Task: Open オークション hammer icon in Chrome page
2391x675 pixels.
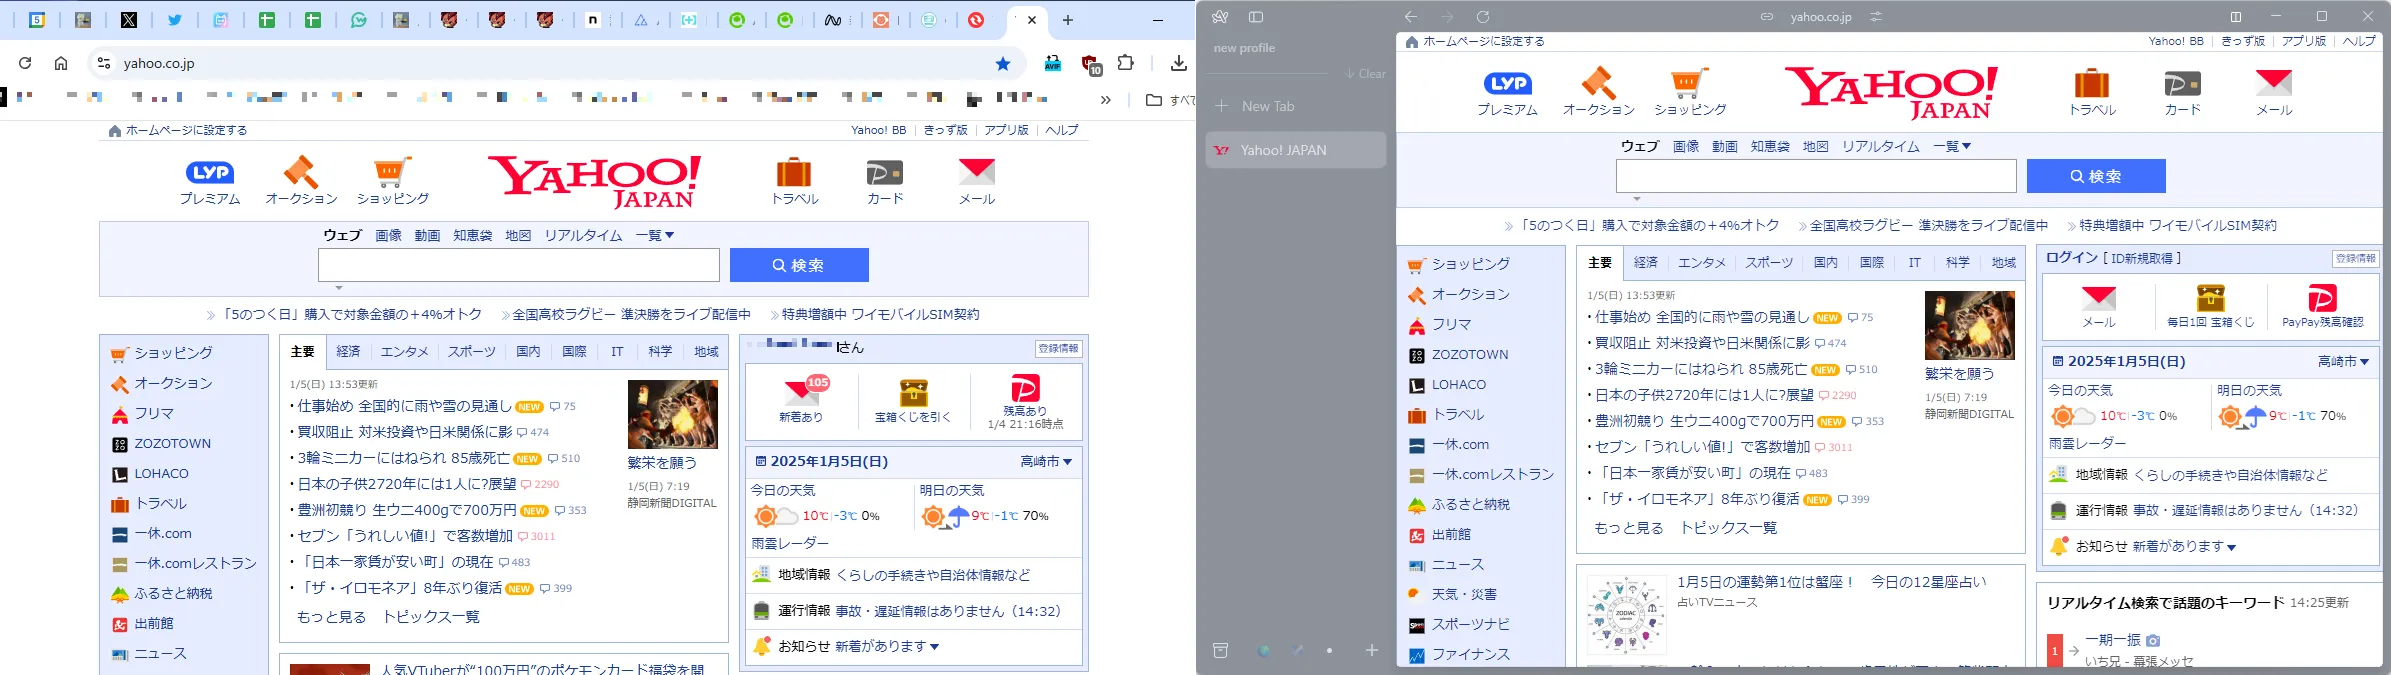Action: tap(301, 181)
